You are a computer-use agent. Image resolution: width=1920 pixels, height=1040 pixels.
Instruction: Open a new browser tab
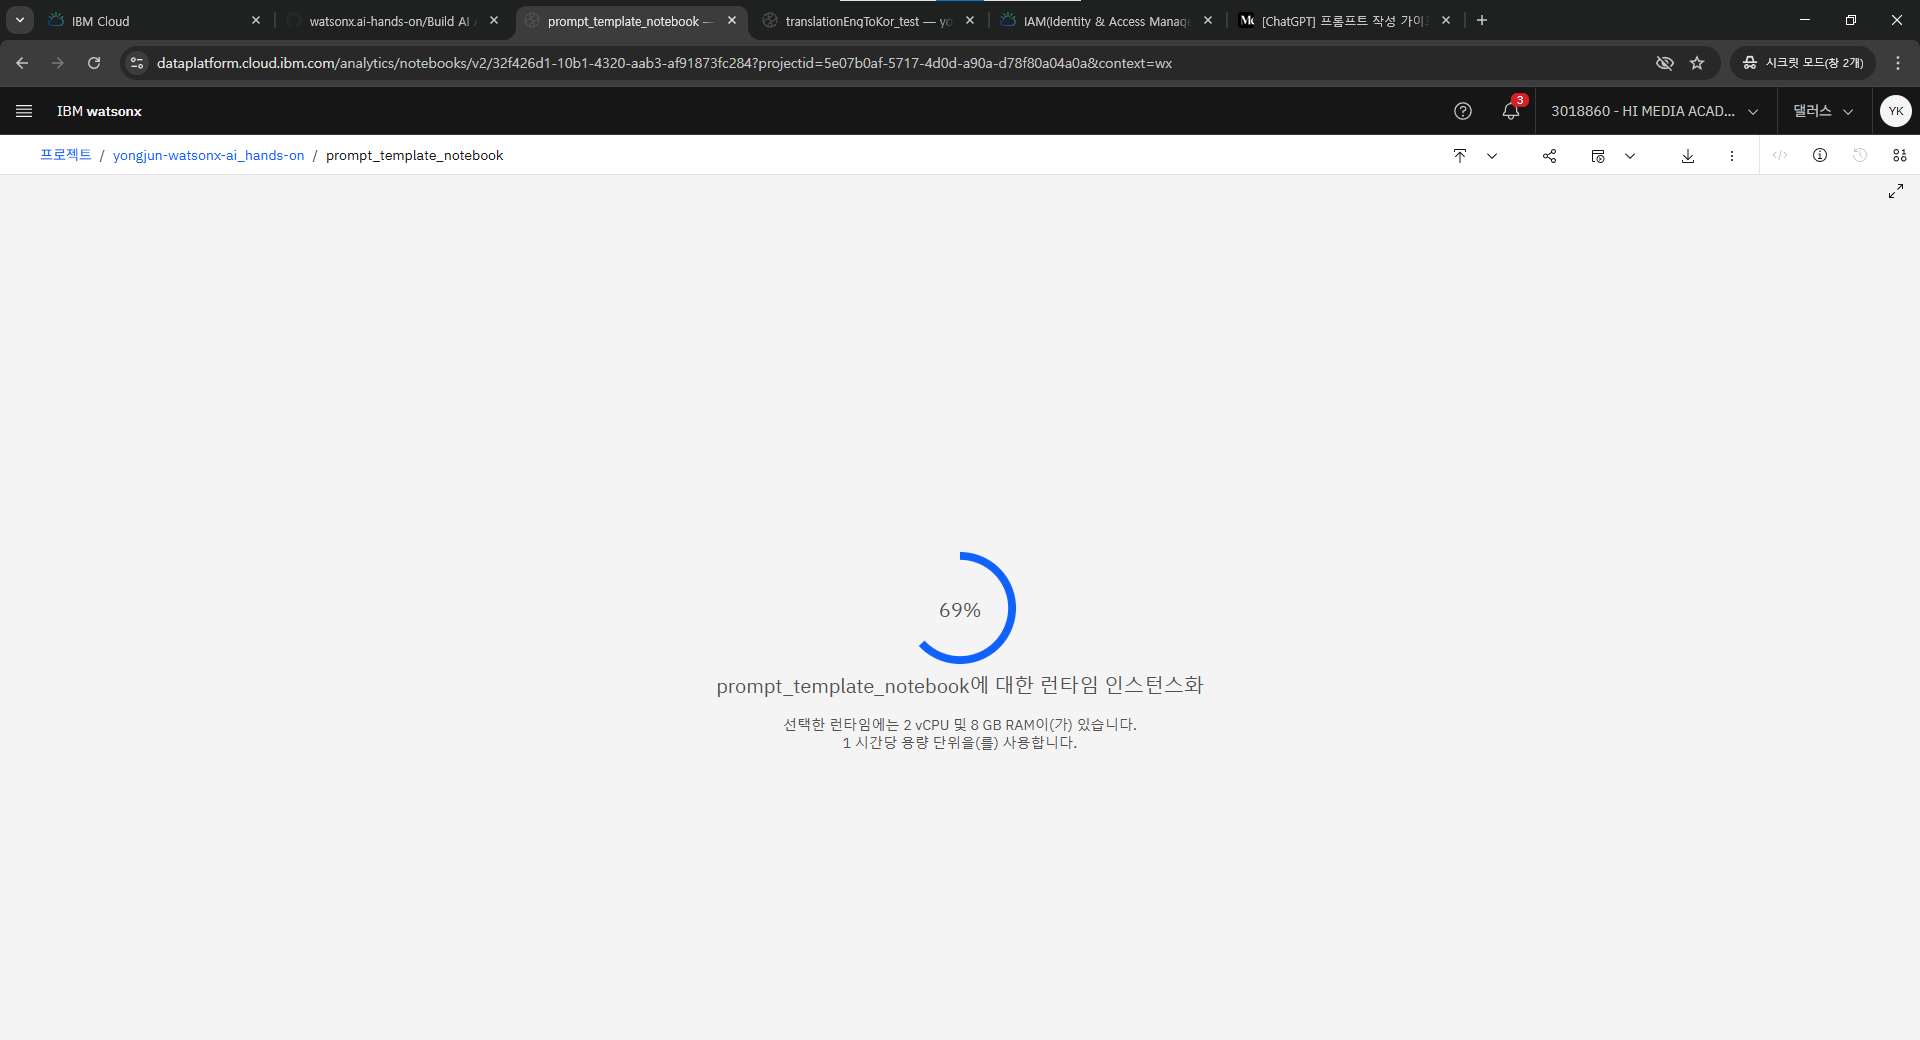tap(1482, 20)
